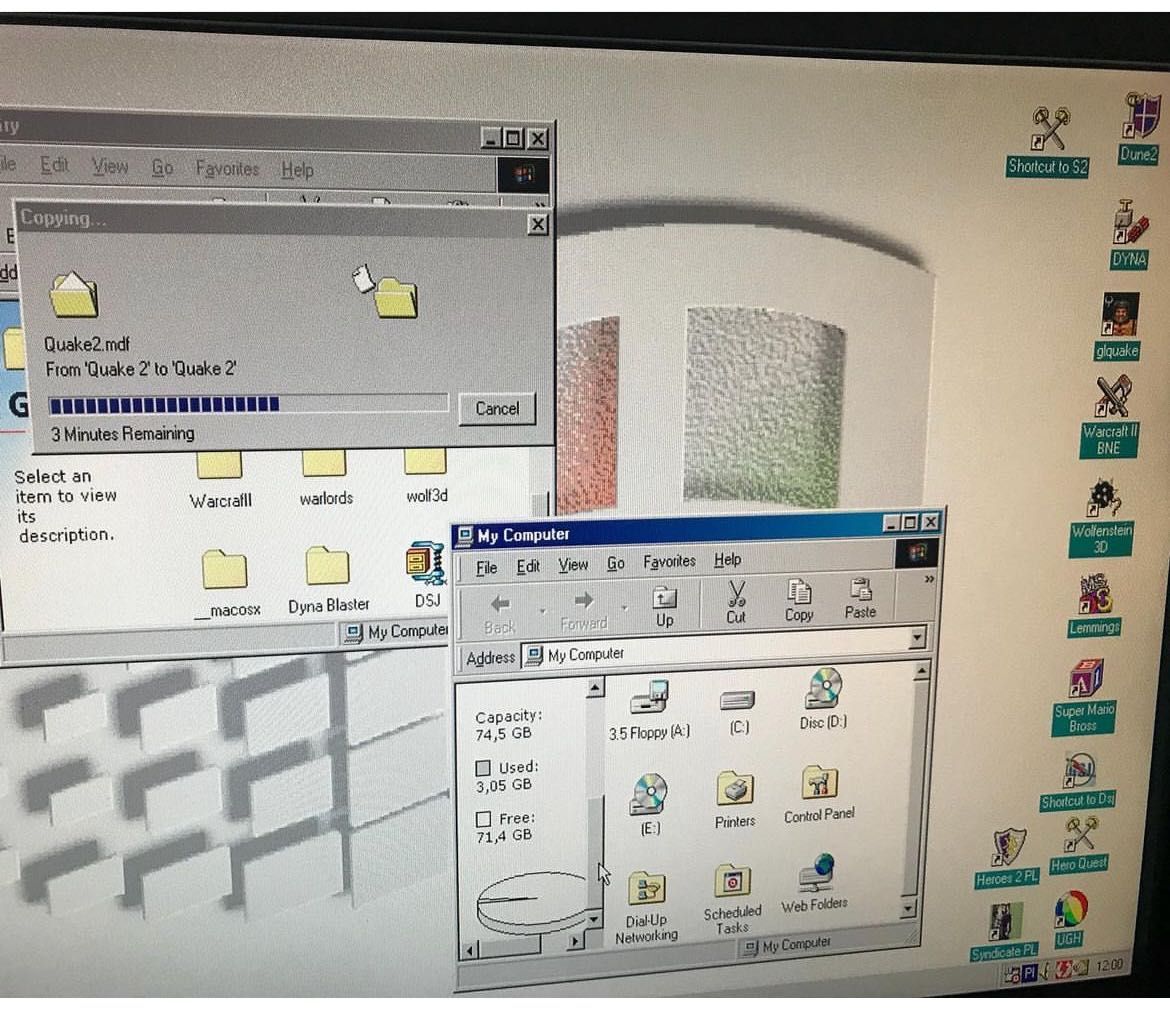The image size is (1170, 1016).
Task: Click the Used 3,05 GB legend
Action: pyautogui.click(x=507, y=776)
